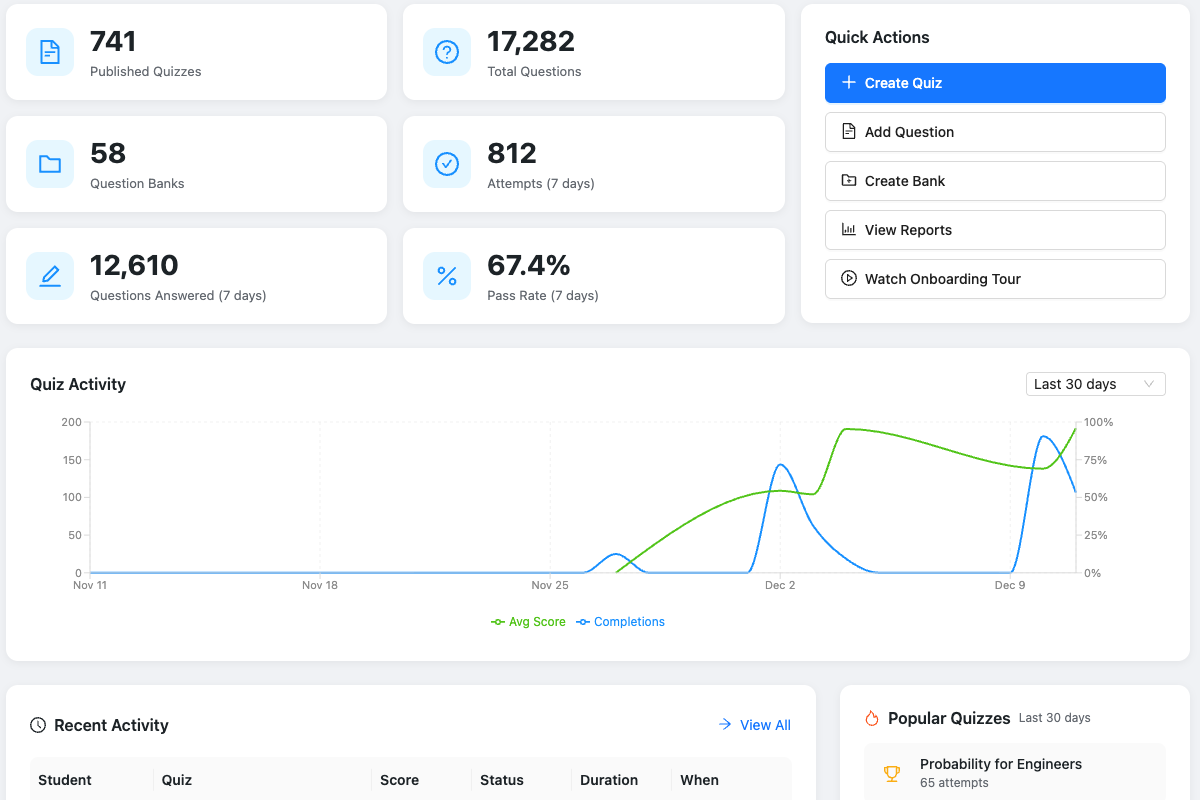Click the Question Banks folder icon
The height and width of the screenshot is (800, 1200).
pyautogui.click(x=50, y=164)
